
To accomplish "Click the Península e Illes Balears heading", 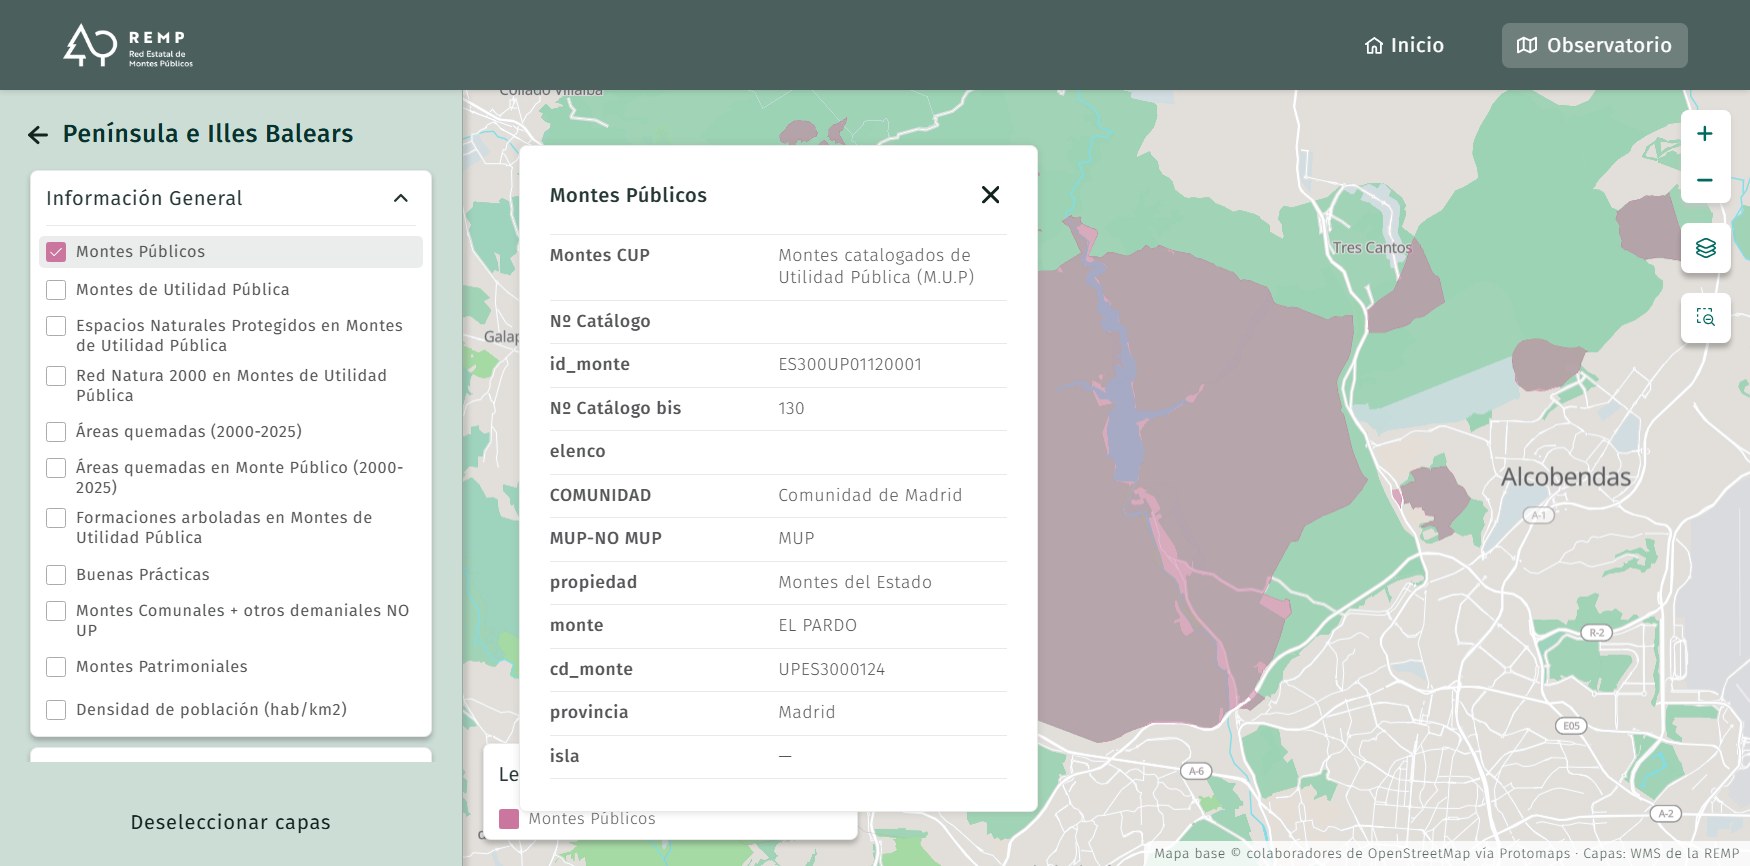I will (x=208, y=134).
